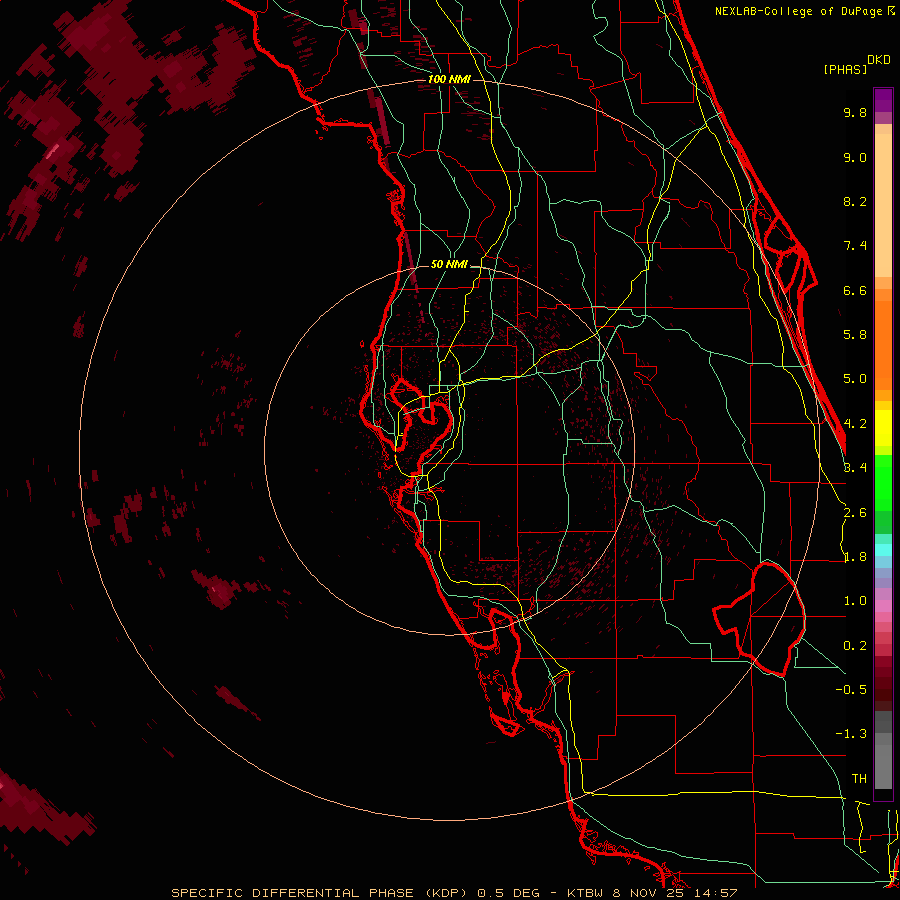Click the 6.6 scale value
Image resolution: width=900 pixels, height=900 pixels.
855,290
